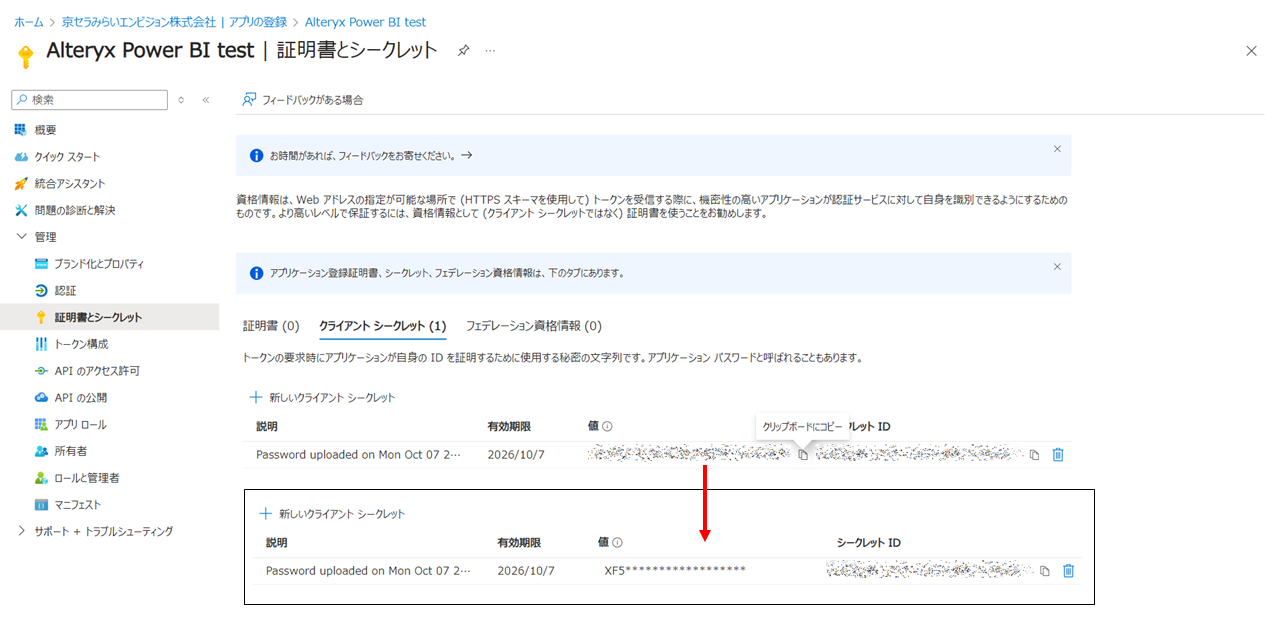Viewport: 1280px width, 617px height.
Task: Click the 統合アシスタント rocket icon
Action: 20,184
